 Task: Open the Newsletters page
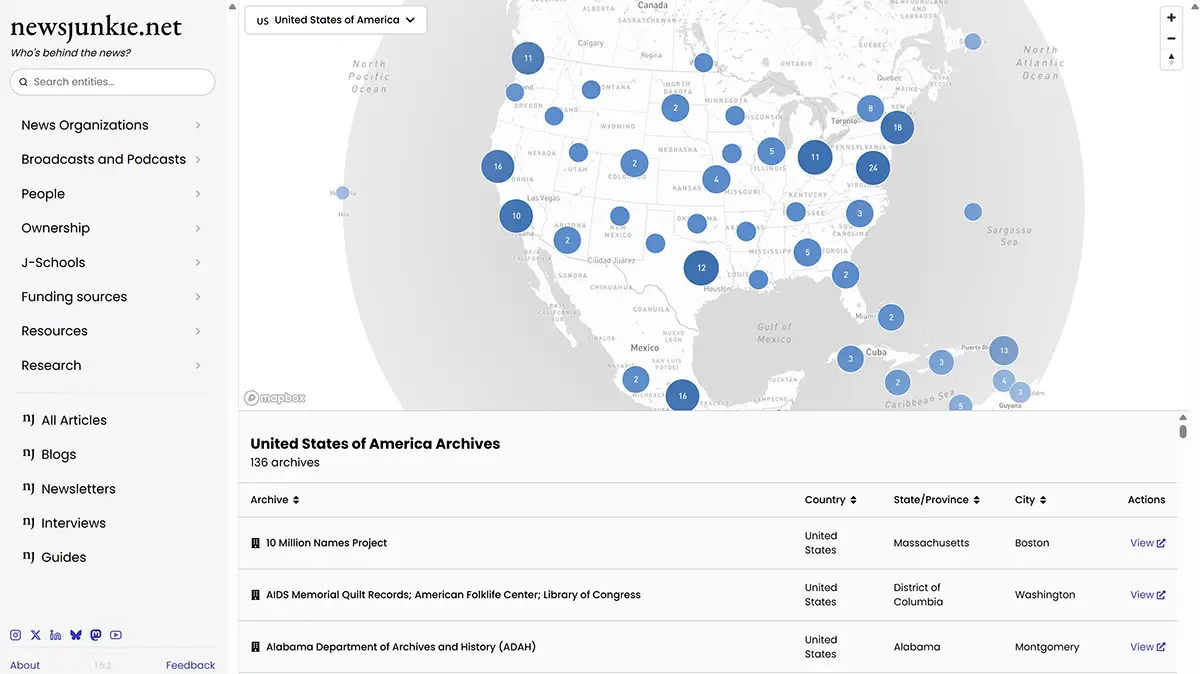78,489
